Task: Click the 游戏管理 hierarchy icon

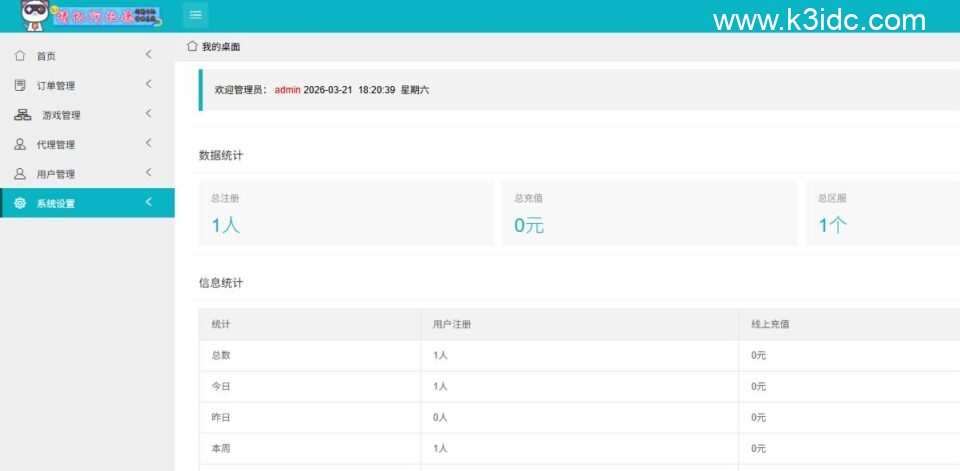Action: (22, 115)
